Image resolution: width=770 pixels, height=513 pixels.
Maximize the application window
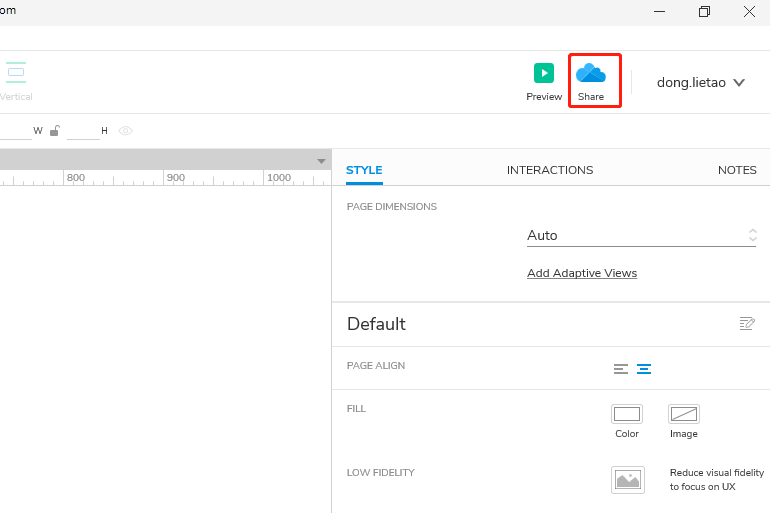(x=704, y=12)
